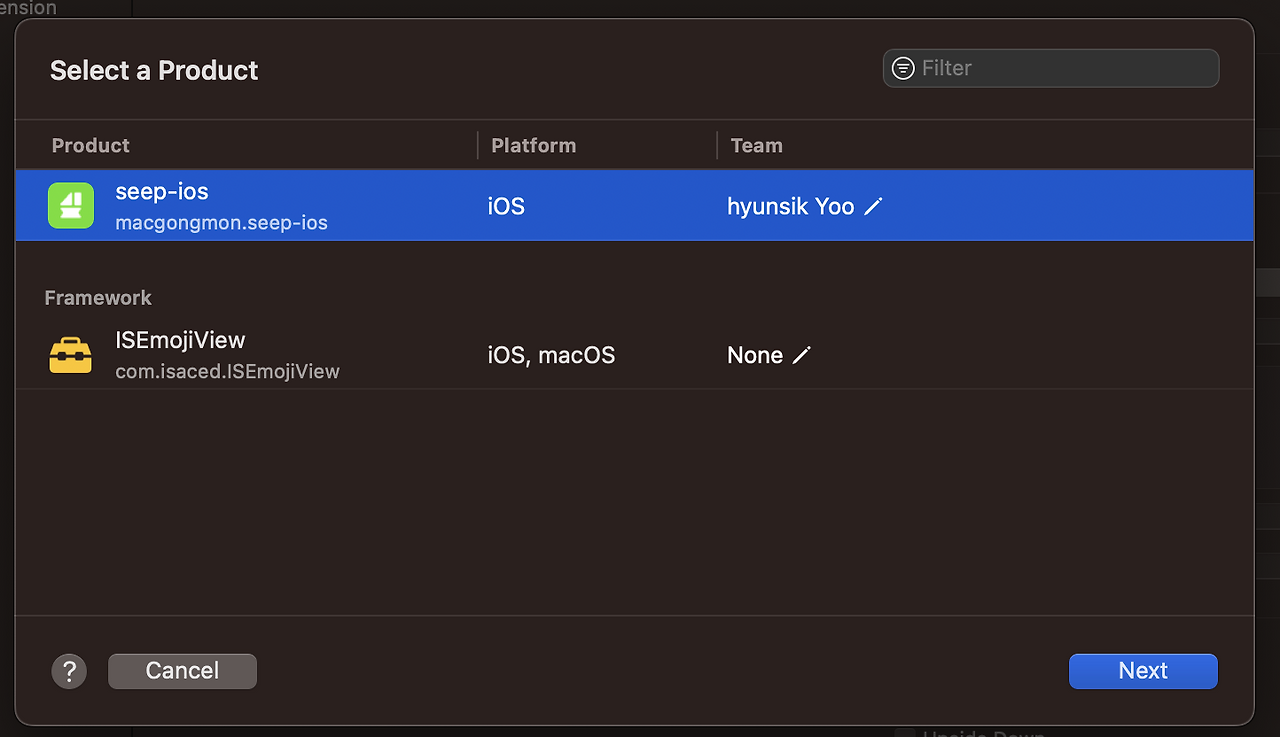The height and width of the screenshot is (737, 1280).
Task: Focus the Filter text field
Action: [x=1065, y=68]
